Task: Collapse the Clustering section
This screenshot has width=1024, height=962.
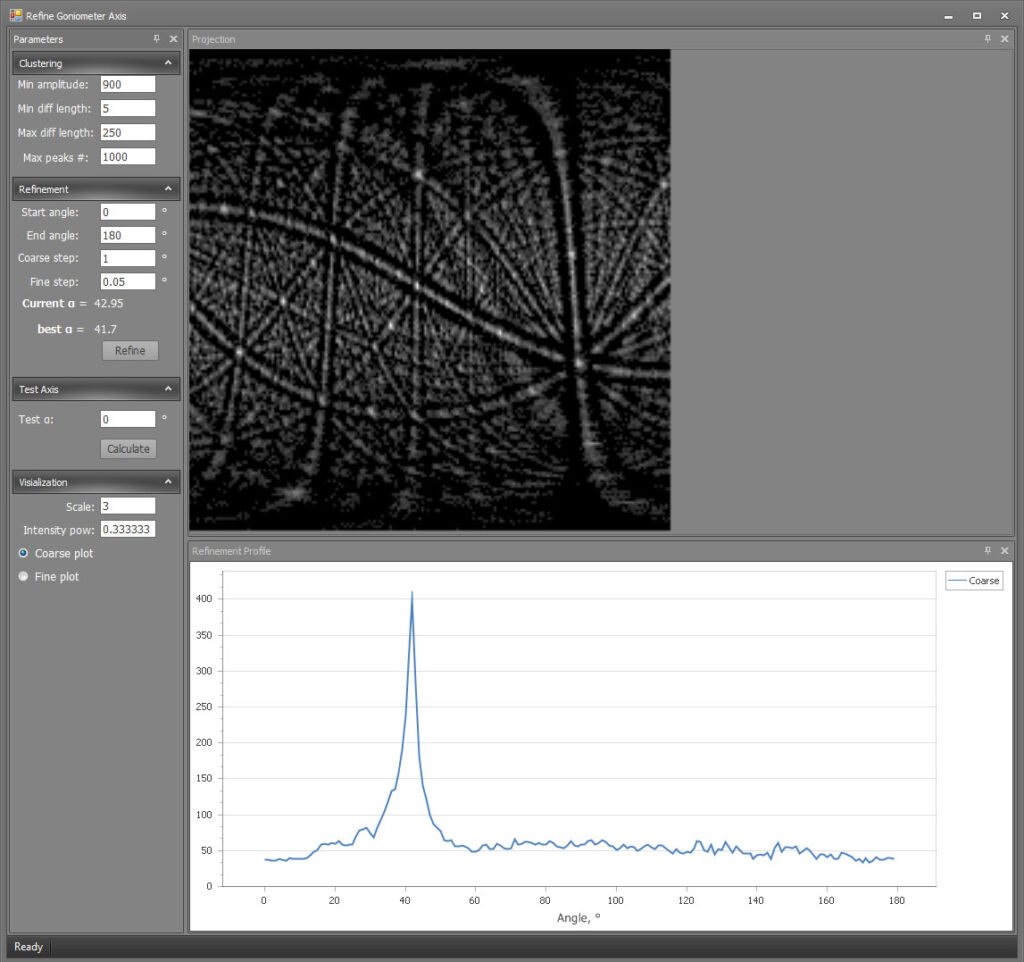Action: [x=168, y=63]
